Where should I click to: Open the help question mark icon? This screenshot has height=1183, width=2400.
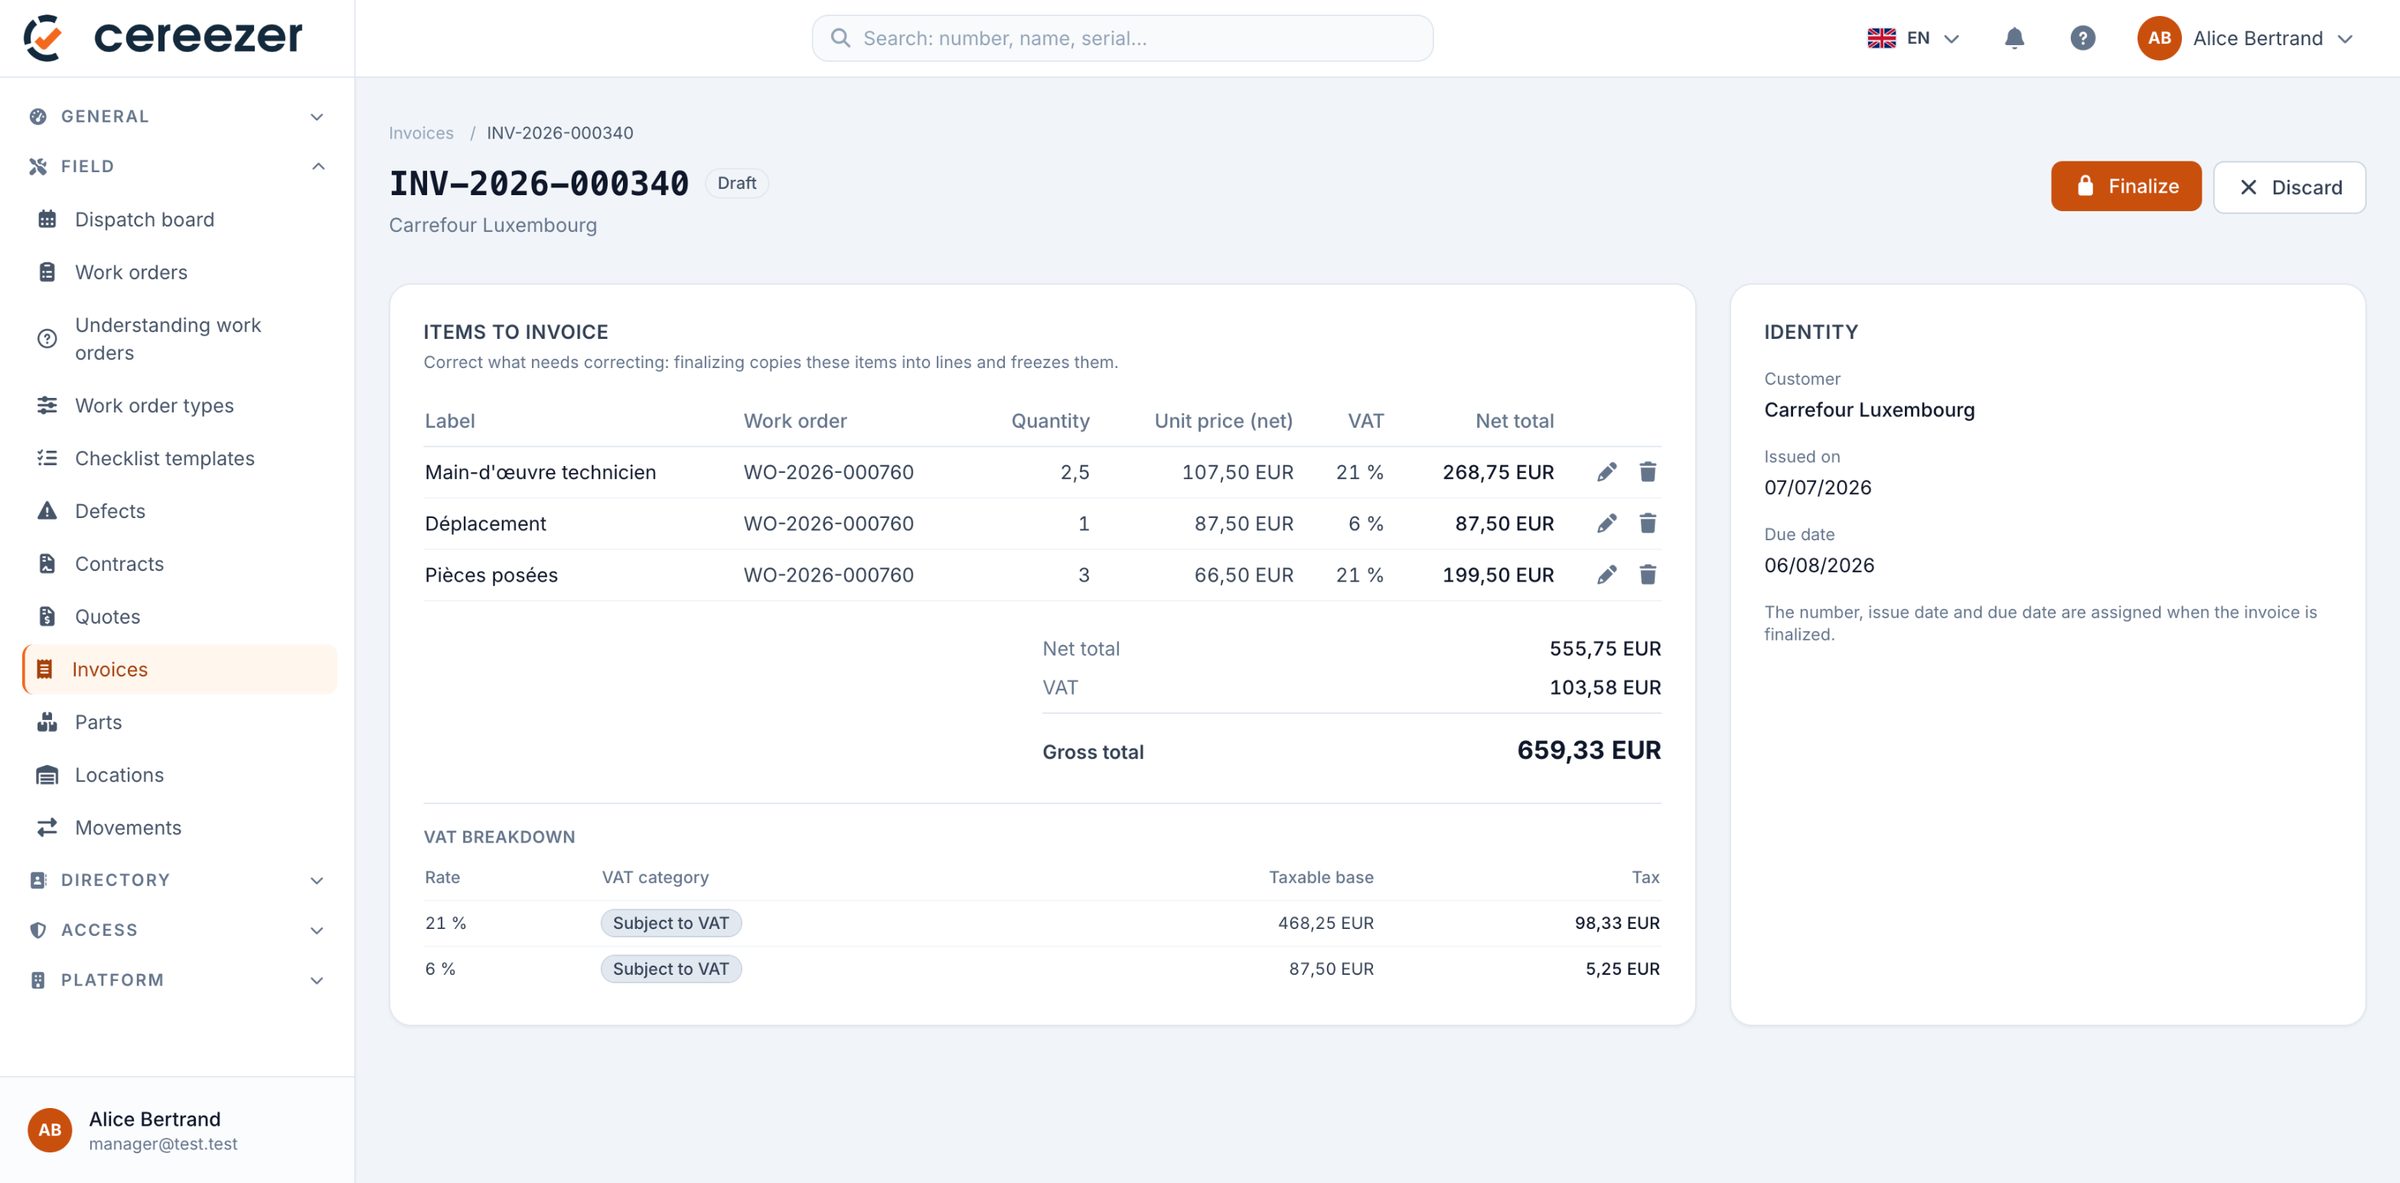[x=2082, y=38]
